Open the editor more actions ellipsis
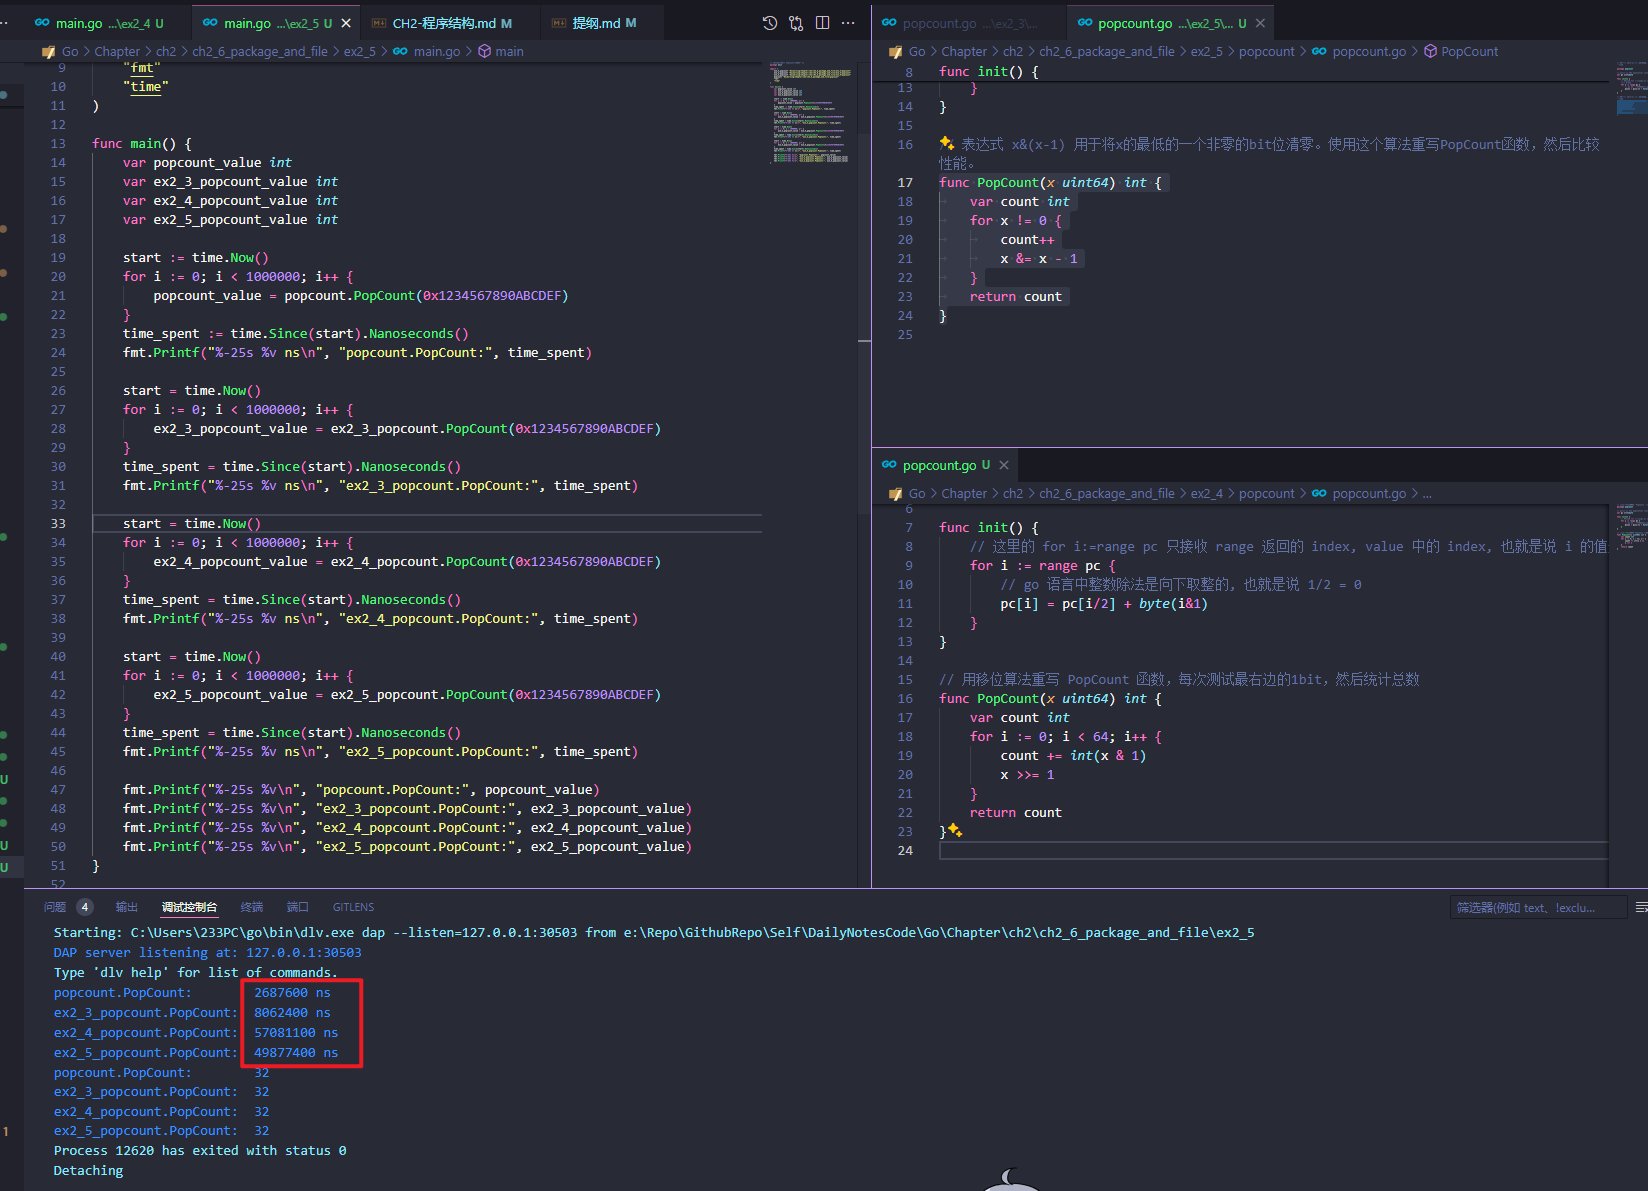The width and height of the screenshot is (1648, 1191). (848, 23)
